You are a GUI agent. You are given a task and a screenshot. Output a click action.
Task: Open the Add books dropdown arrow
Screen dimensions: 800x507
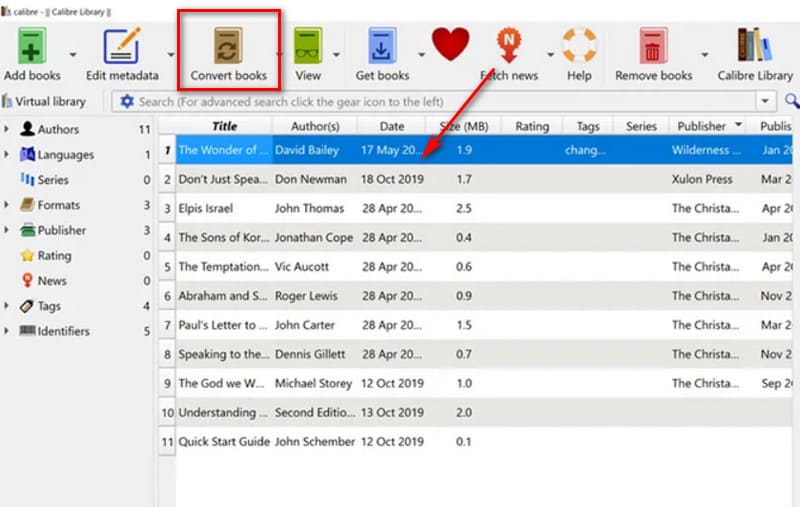pyautogui.click(x=73, y=54)
